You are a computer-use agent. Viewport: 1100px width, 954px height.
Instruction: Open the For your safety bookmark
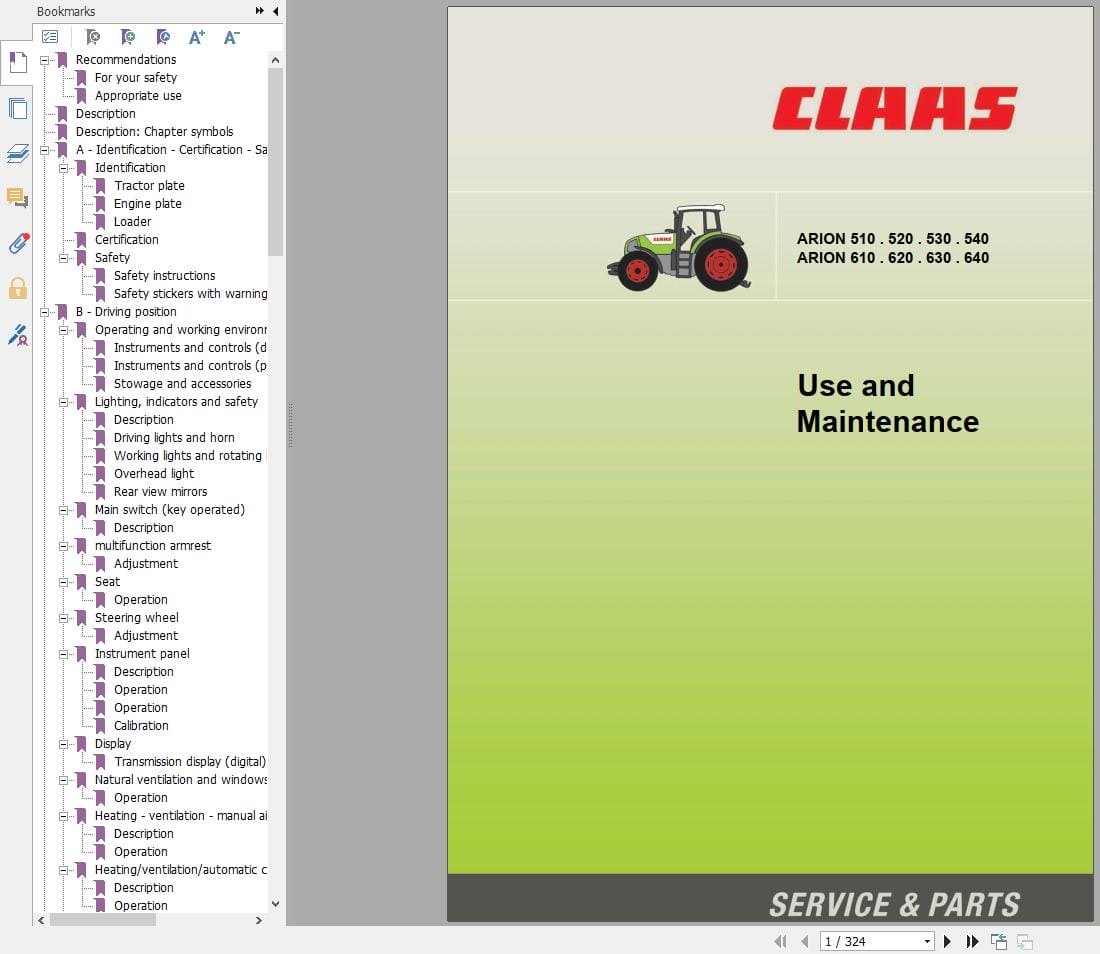(136, 78)
